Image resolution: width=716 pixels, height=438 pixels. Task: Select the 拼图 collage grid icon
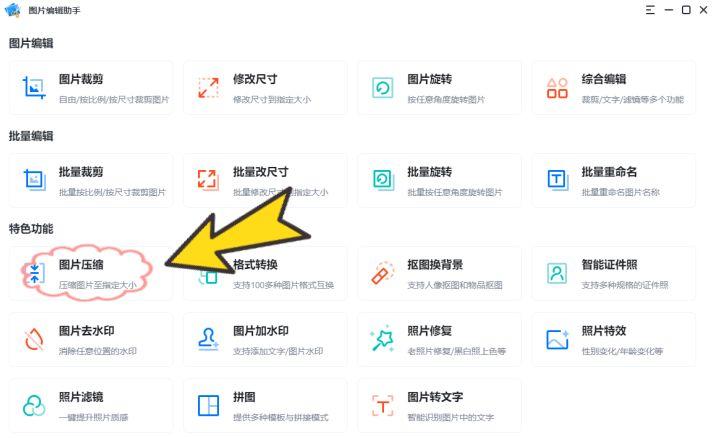(208, 406)
